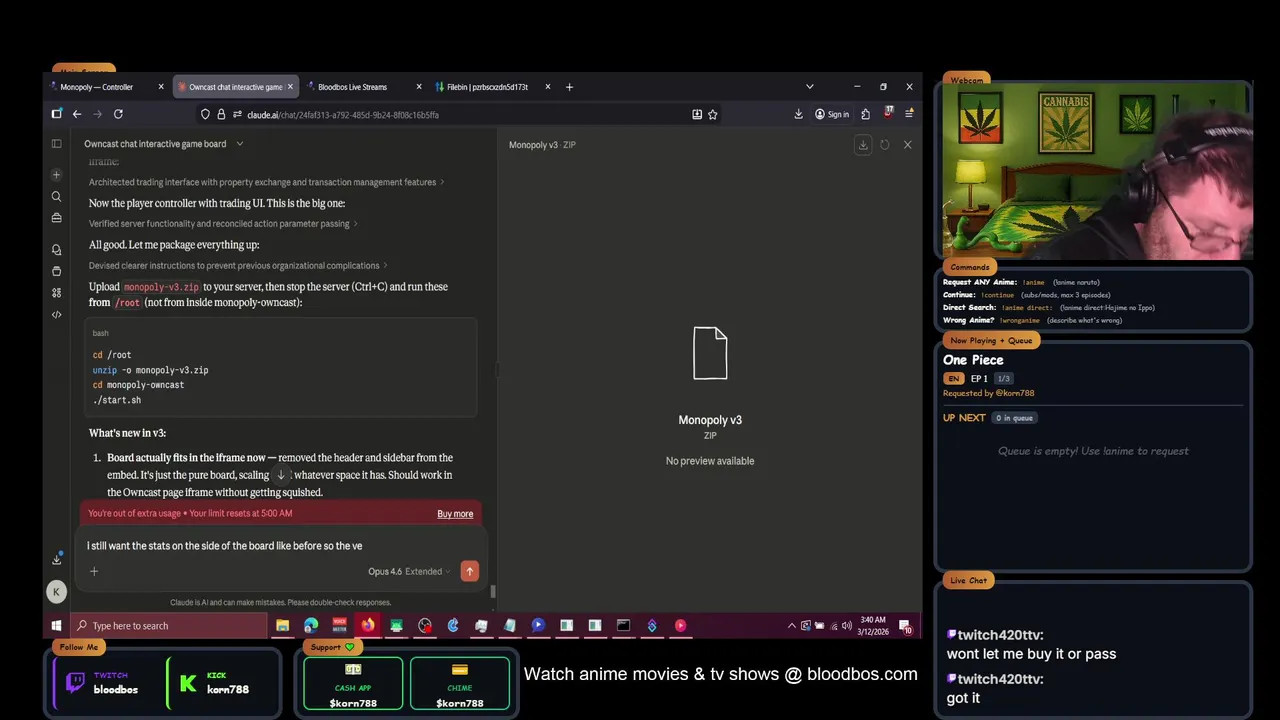The width and height of the screenshot is (1280, 720).
Task: Bookmark this page with the star icon
Action: pyautogui.click(x=713, y=115)
